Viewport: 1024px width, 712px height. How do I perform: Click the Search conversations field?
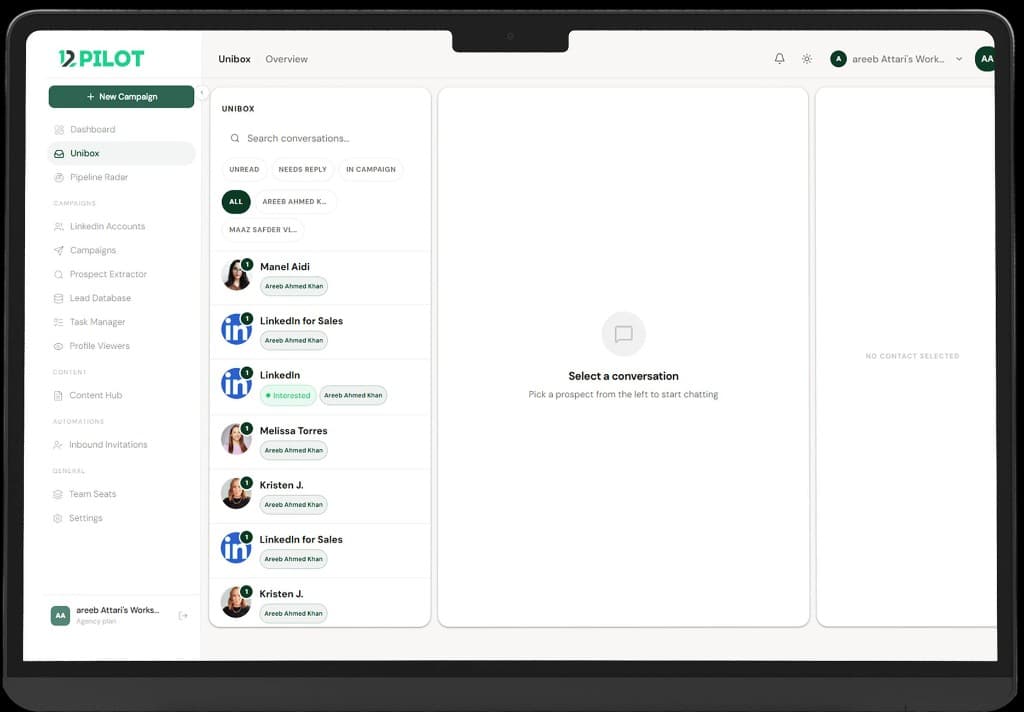(319, 138)
